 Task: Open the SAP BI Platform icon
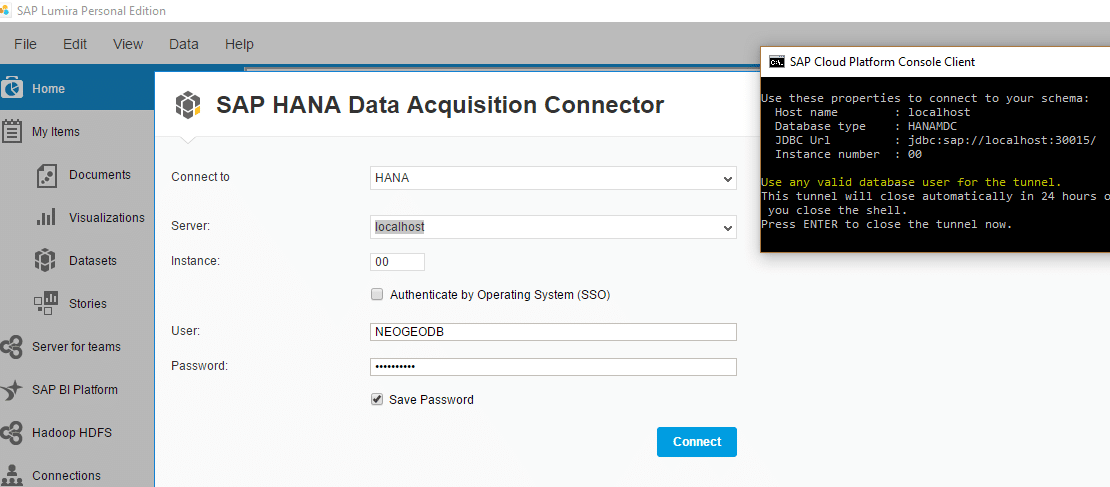click(x=12, y=390)
